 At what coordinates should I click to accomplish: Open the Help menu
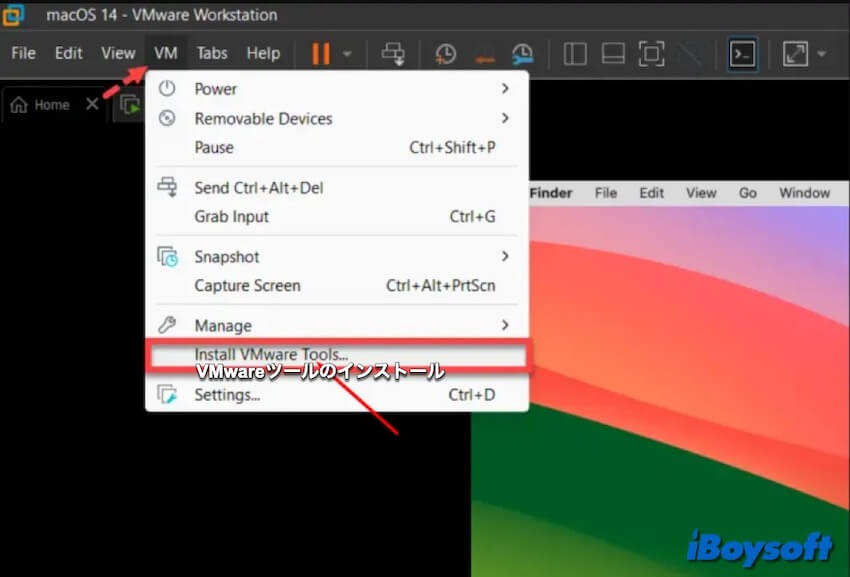click(263, 53)
